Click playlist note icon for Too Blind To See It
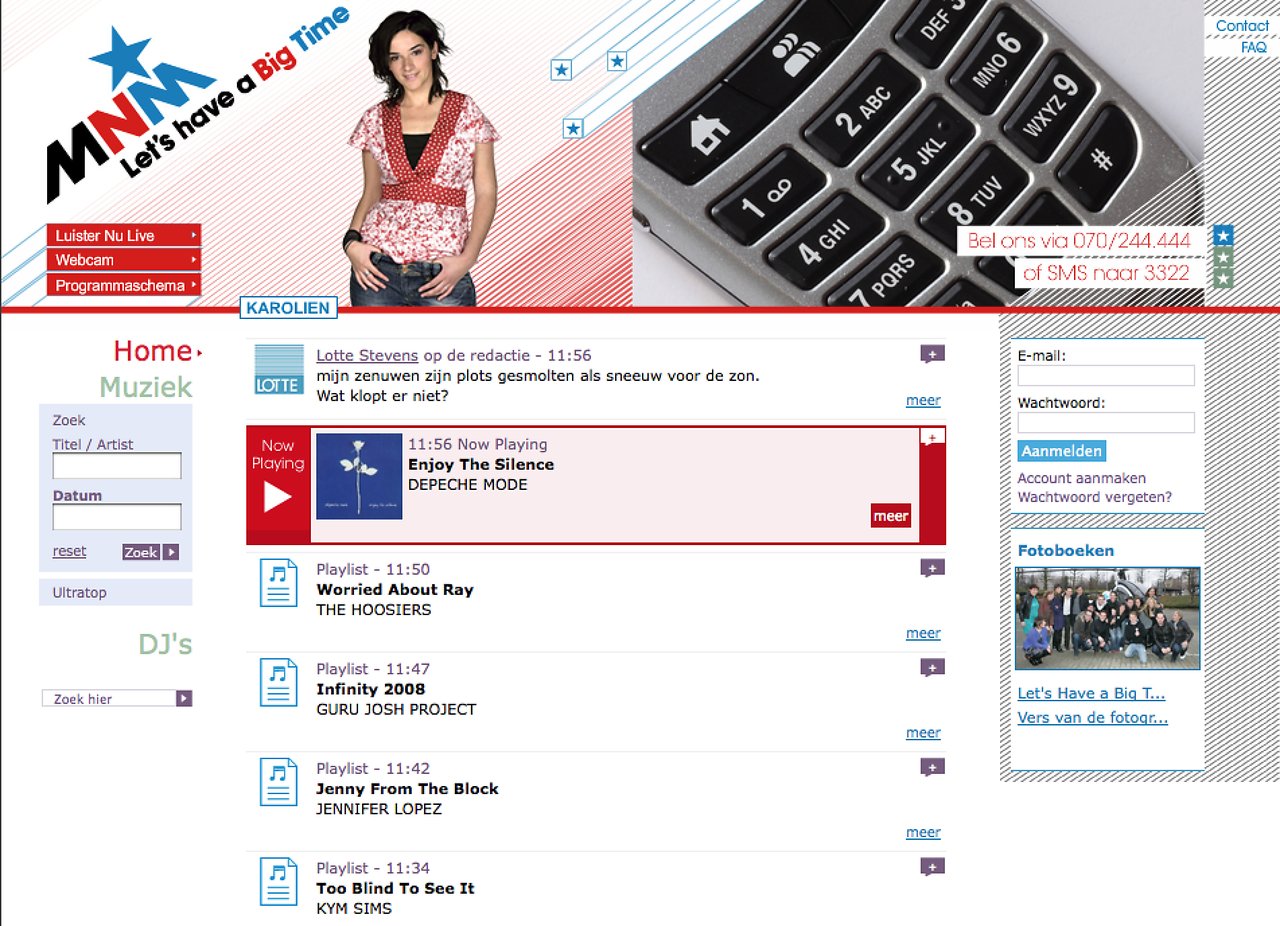This screenshot has height=926, width=1280. pos(278,881)
